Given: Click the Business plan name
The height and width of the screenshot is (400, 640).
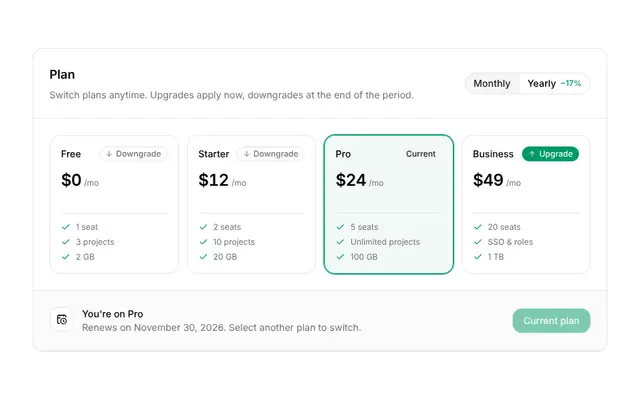Looking at the screenshot, I should click(493, 154).
